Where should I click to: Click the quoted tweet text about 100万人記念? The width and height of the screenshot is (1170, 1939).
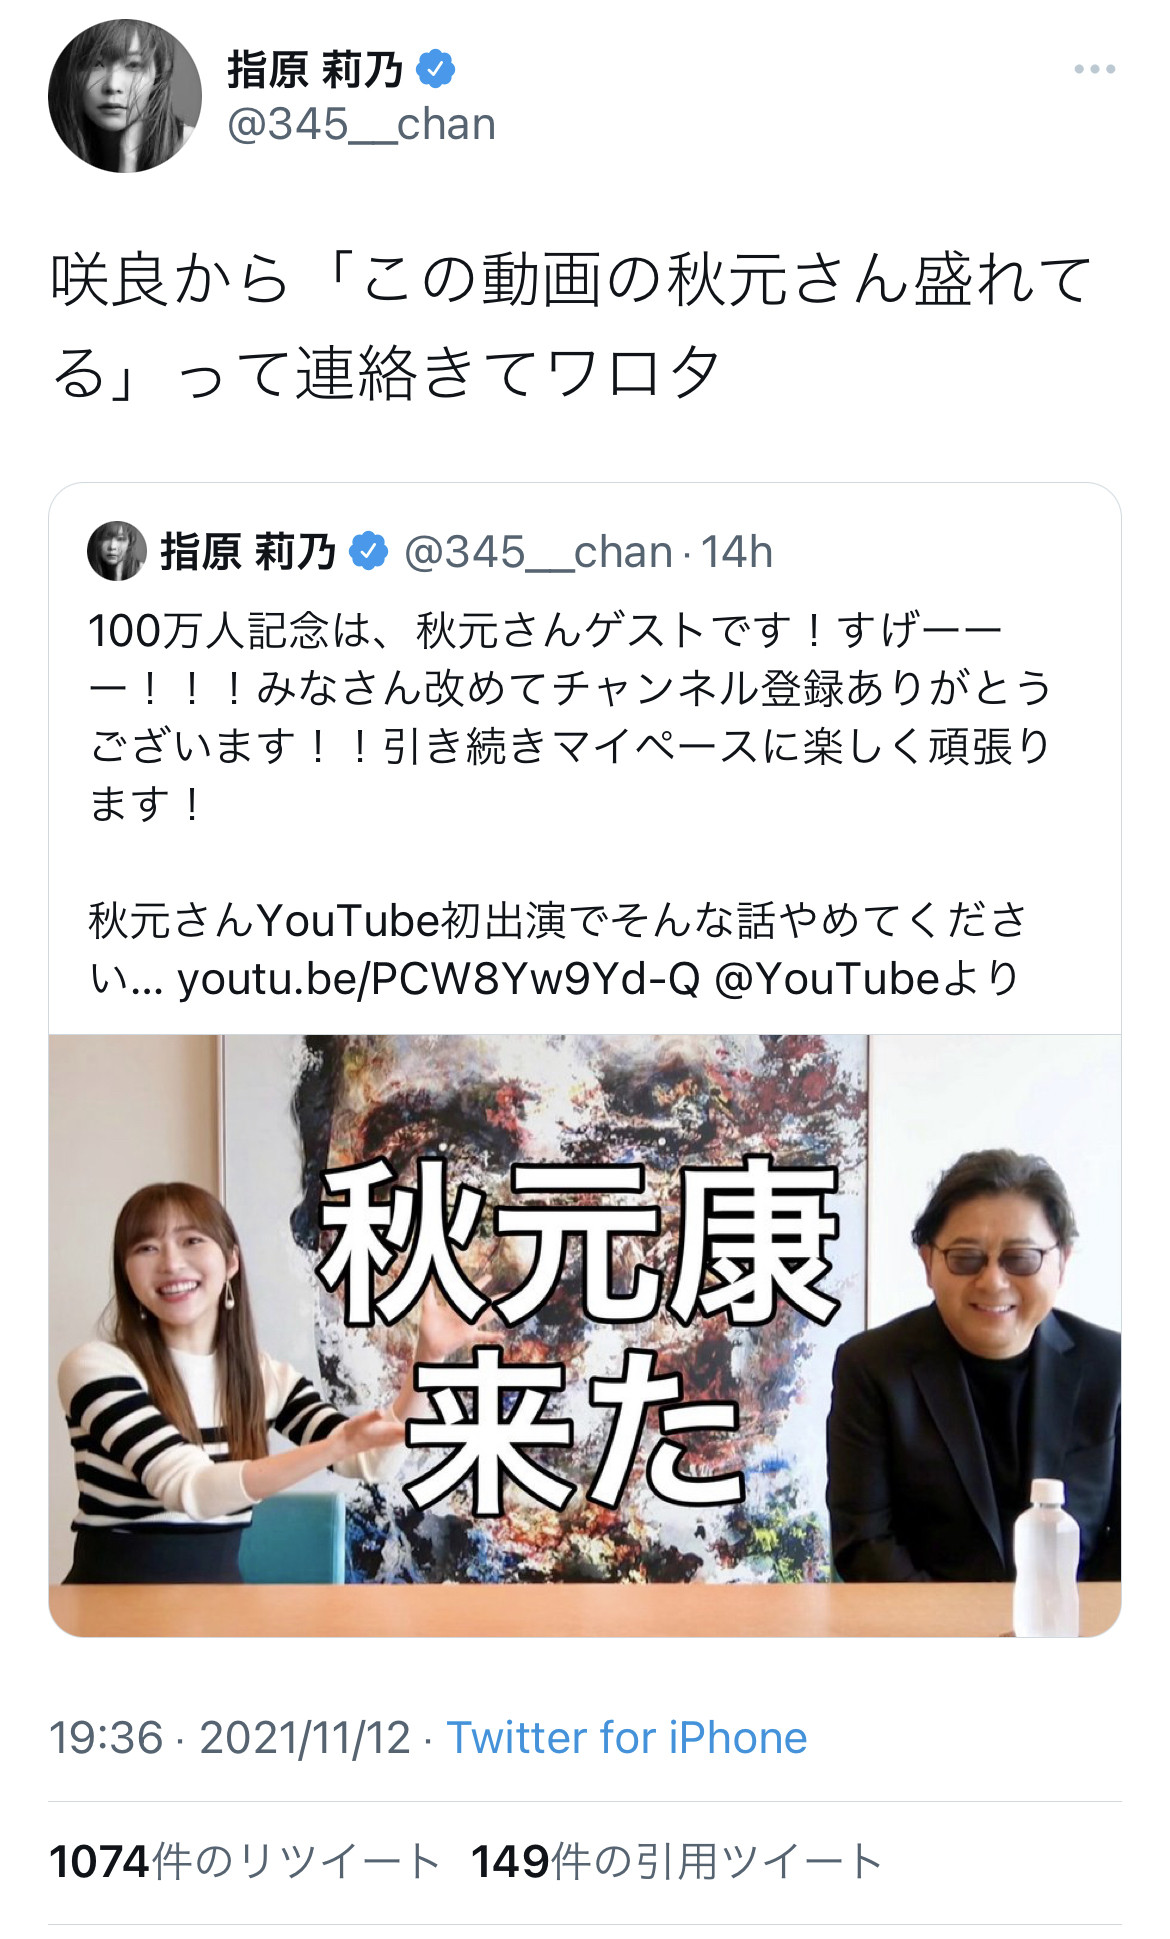pyautogui.click(x=570, y=716)
